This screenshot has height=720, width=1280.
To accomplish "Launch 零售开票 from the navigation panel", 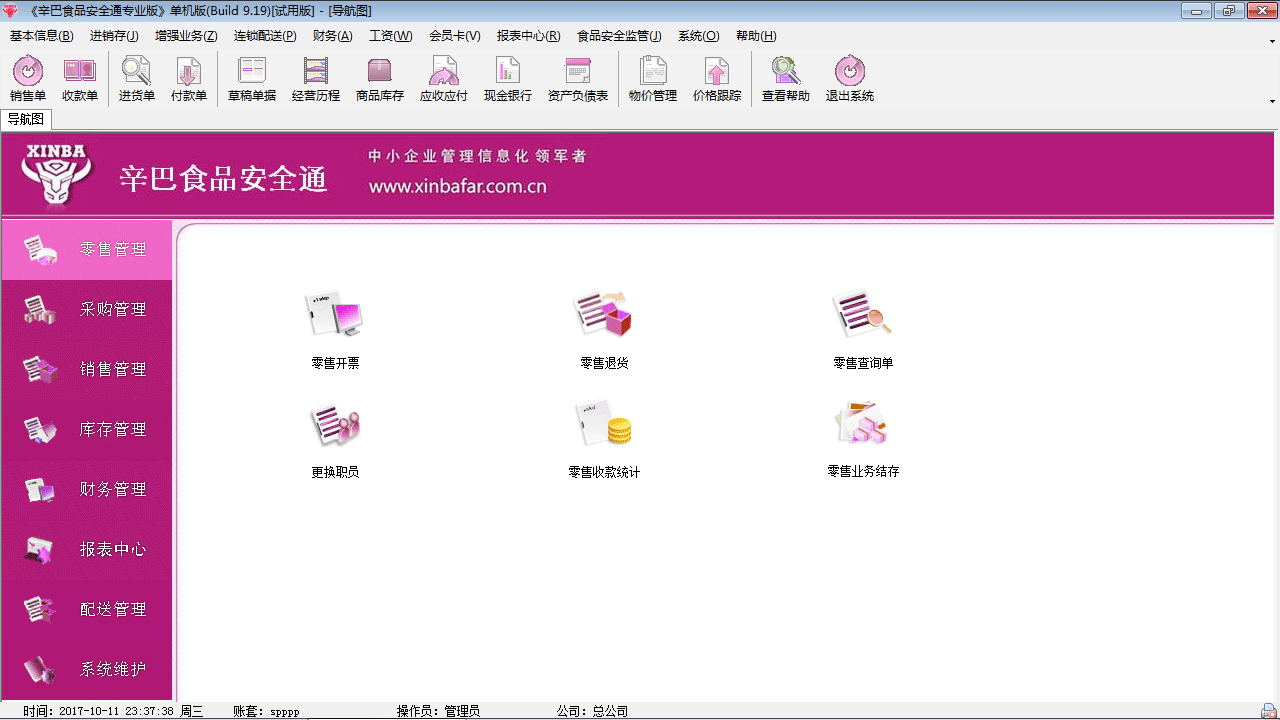I will point(335,329).
